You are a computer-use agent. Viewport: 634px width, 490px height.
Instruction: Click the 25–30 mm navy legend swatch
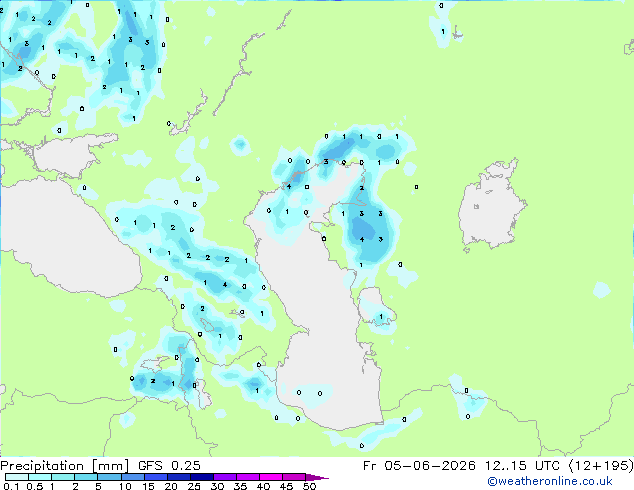point(202,477)
